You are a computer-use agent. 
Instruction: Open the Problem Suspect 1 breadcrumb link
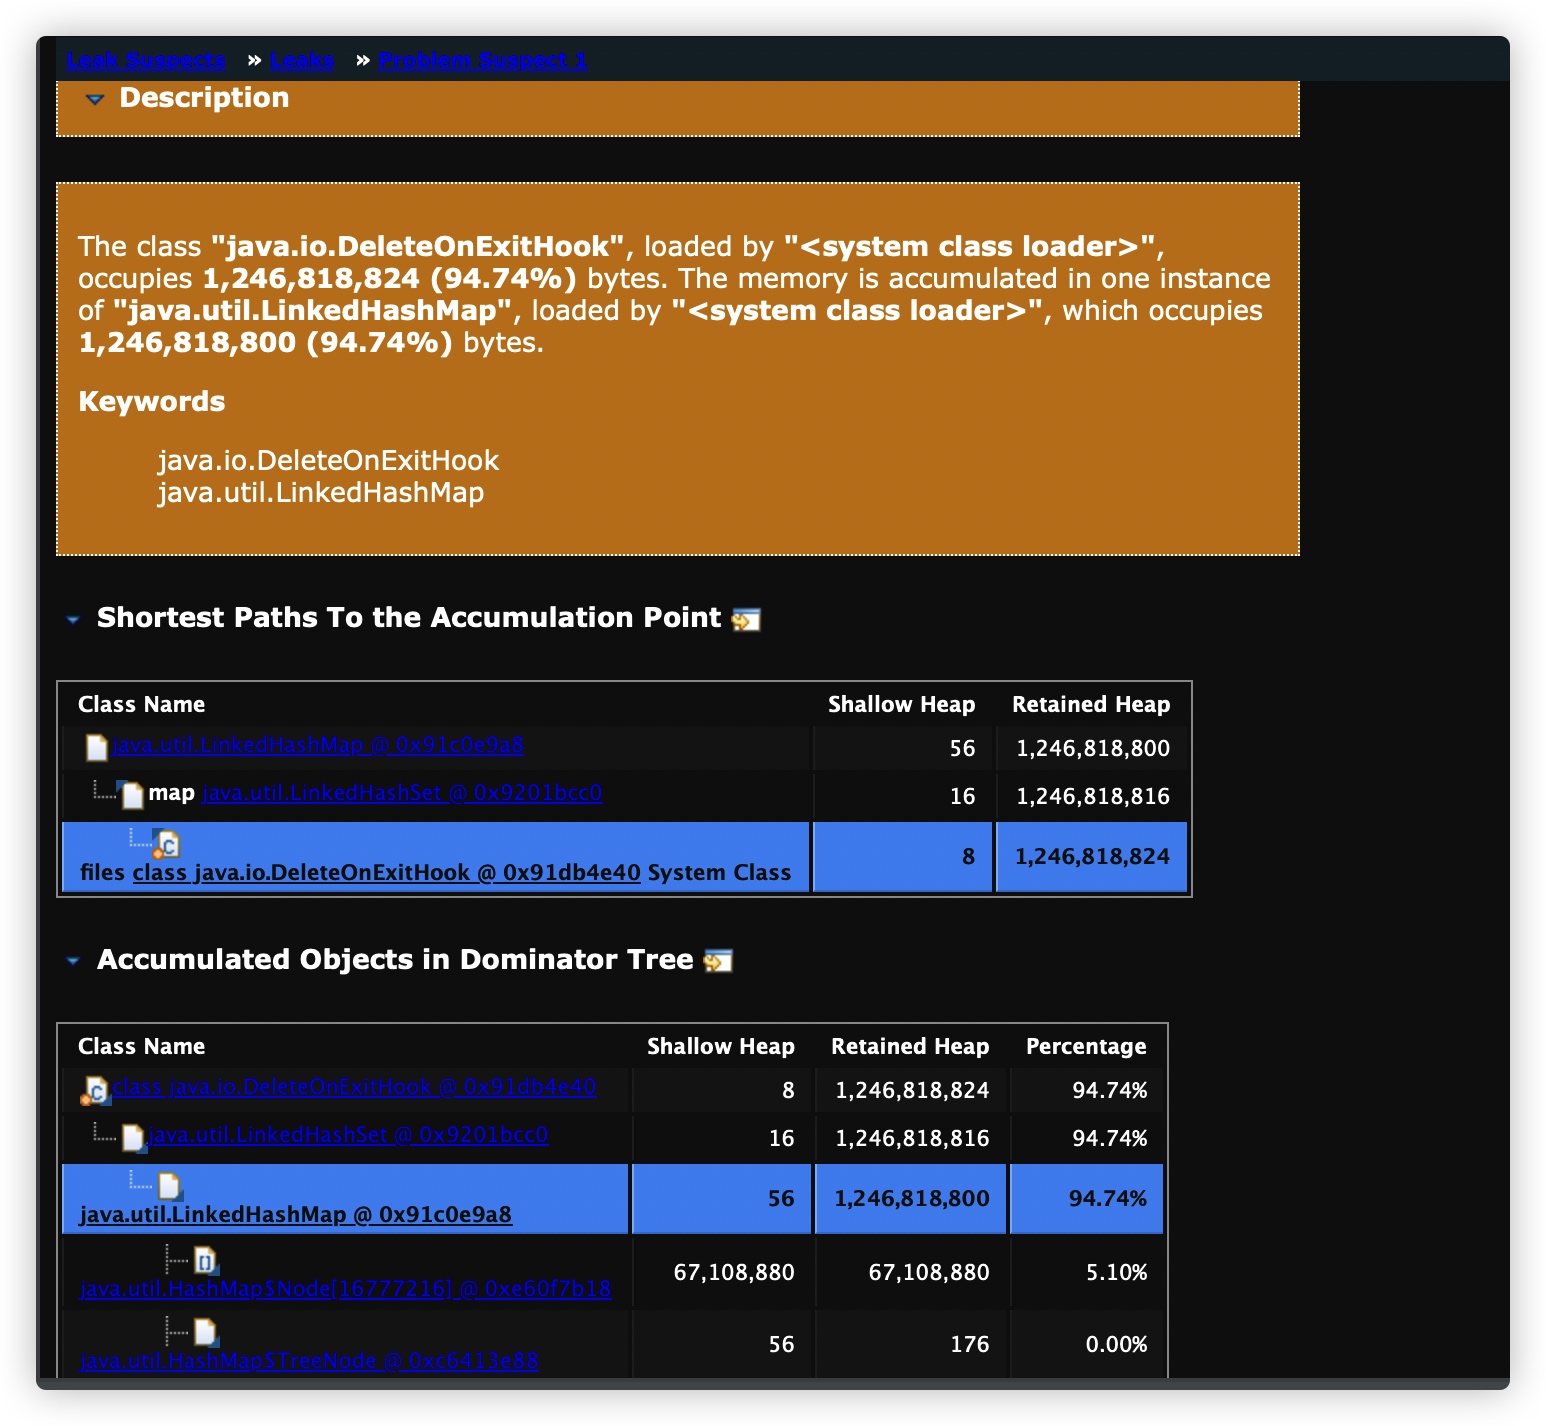(483, 60)
